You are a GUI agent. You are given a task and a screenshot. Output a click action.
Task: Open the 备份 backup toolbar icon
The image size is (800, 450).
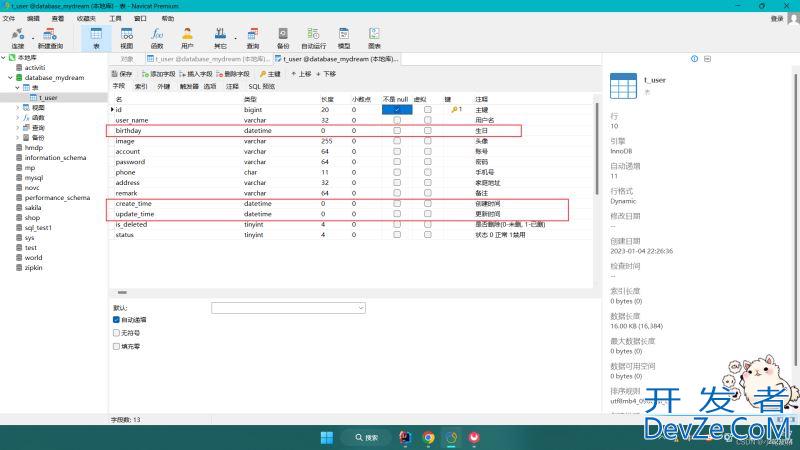point(283,35)
